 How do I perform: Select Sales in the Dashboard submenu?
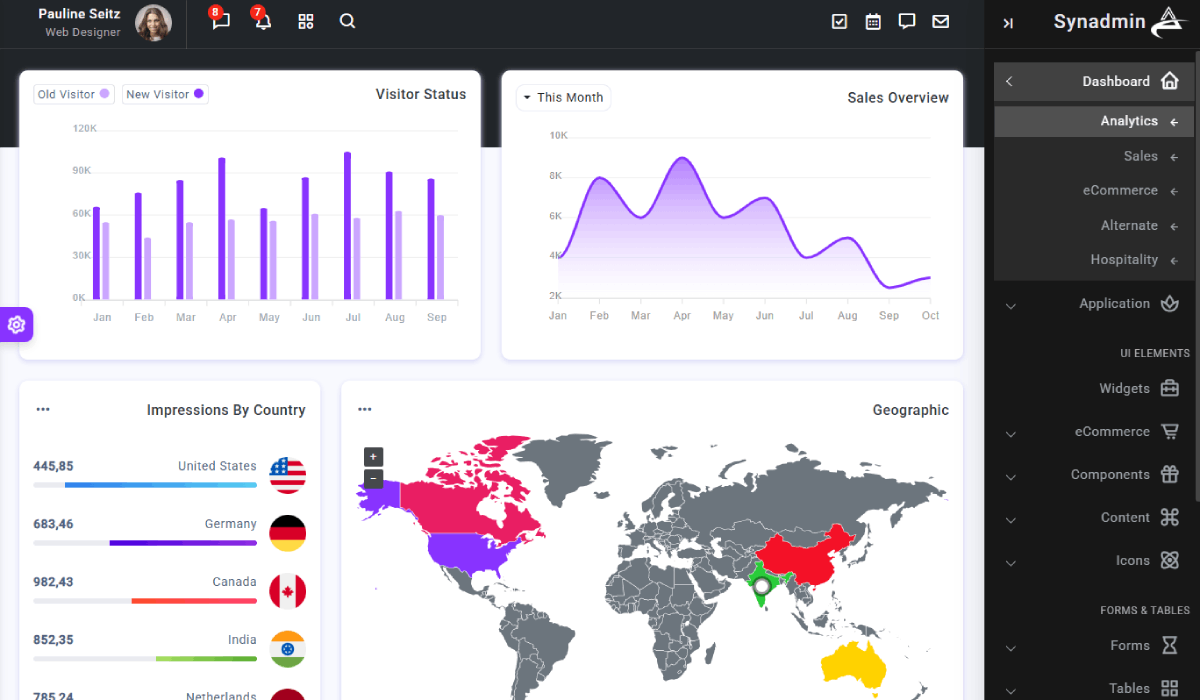click(x=1094, y=156)
